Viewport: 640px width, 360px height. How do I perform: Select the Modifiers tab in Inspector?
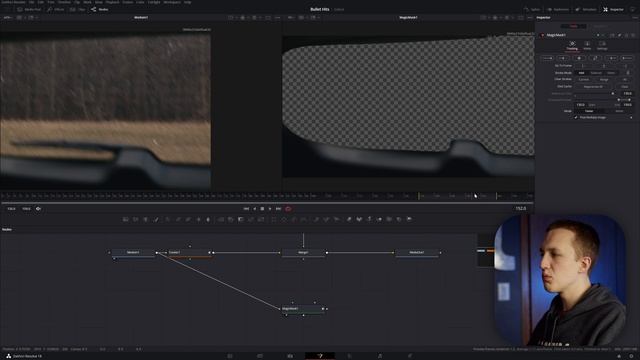(x=600, y=26)
